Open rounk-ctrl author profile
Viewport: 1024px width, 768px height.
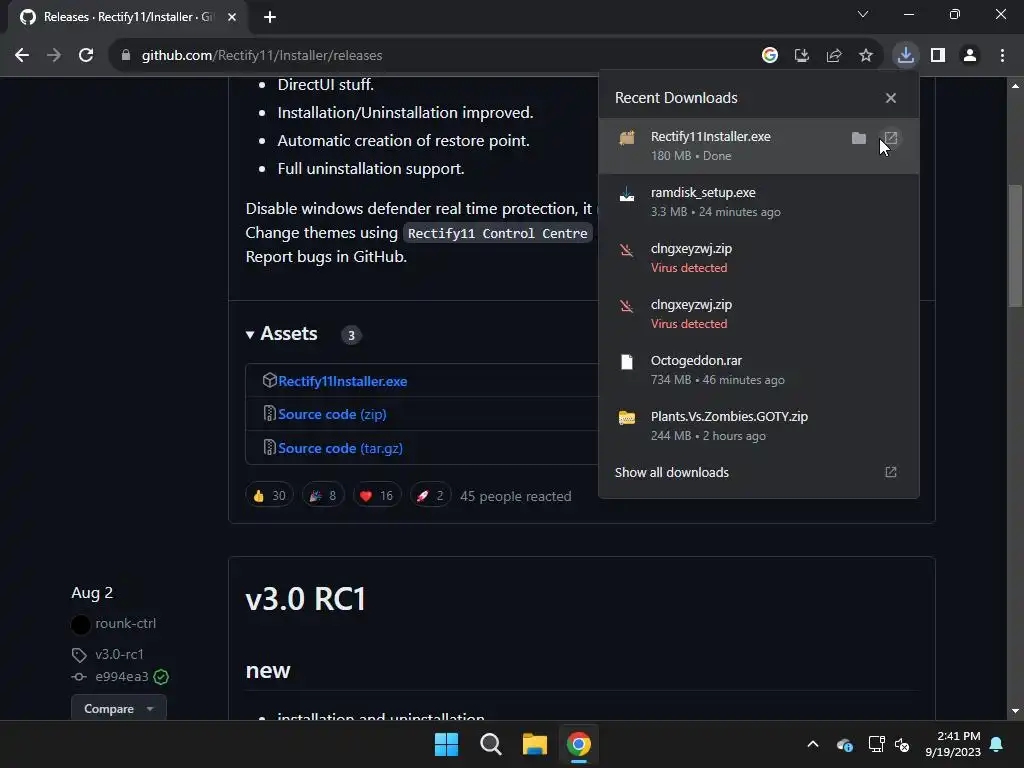point(125,624)
